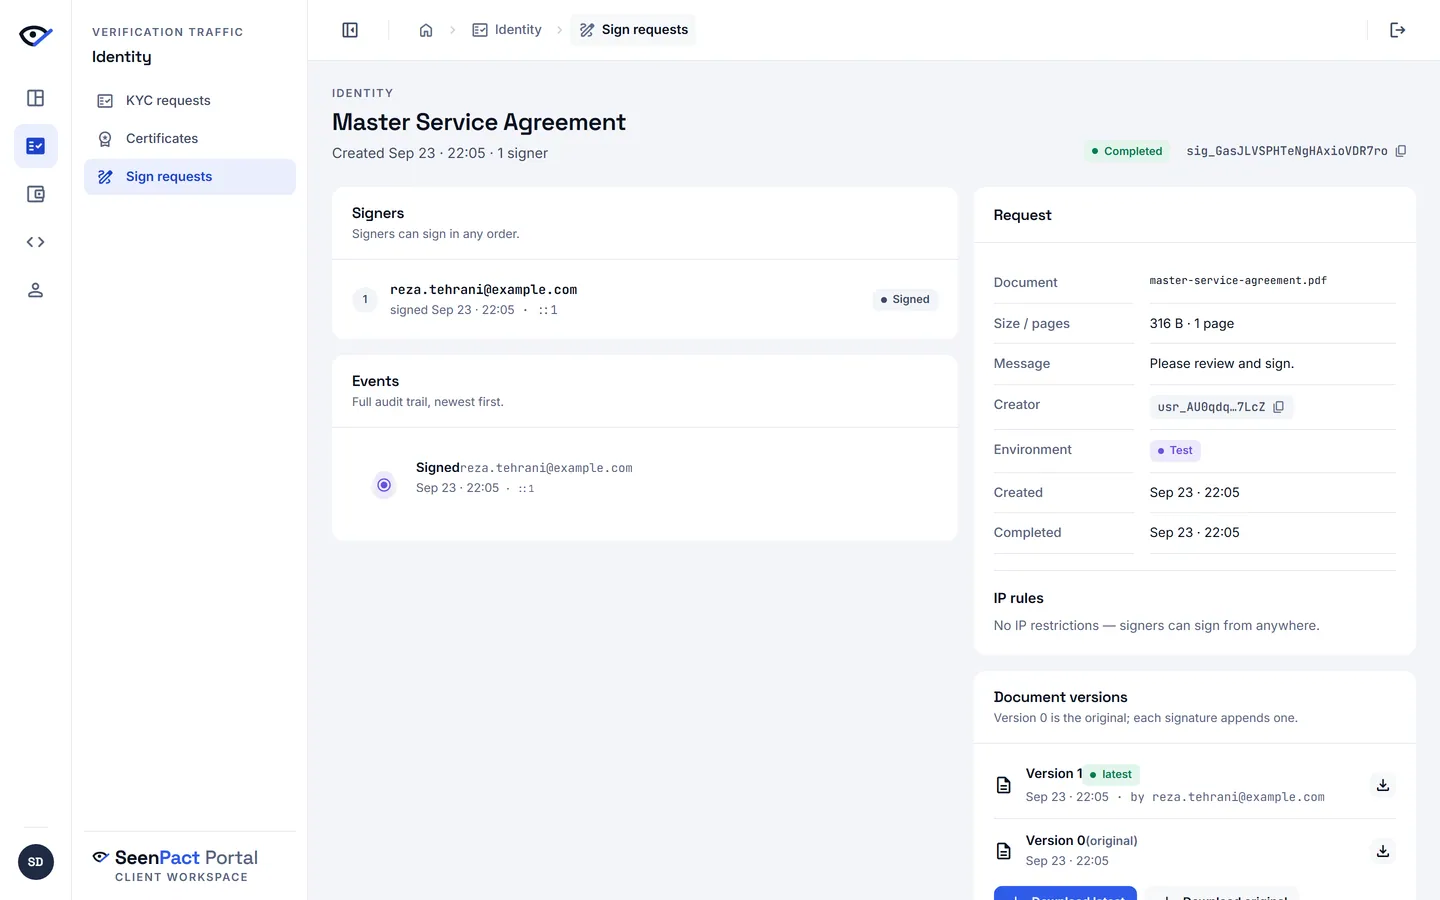1440x900 pixels.
Task: Click the Version 0 file icon
Action: [x=1004, y=851]
